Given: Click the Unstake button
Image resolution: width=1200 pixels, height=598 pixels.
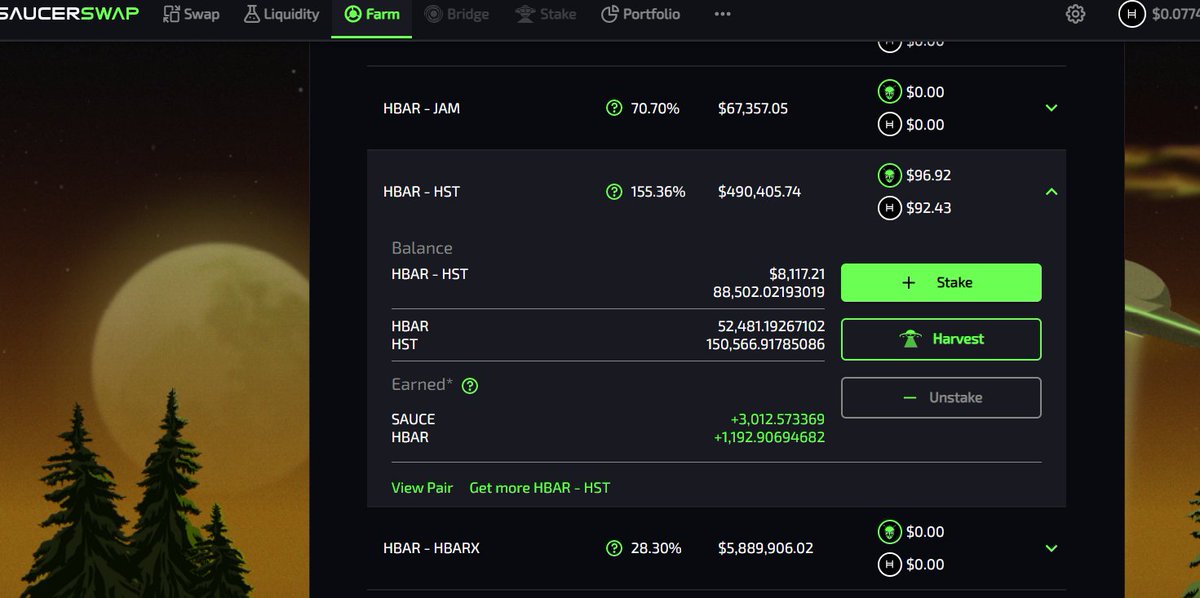Looking at the screenshot, I should (x=941, y=397).
